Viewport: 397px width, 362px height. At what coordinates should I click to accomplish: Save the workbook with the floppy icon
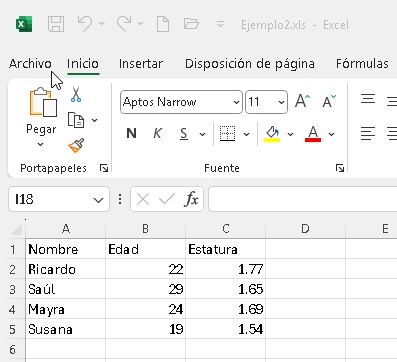[56, 24]
